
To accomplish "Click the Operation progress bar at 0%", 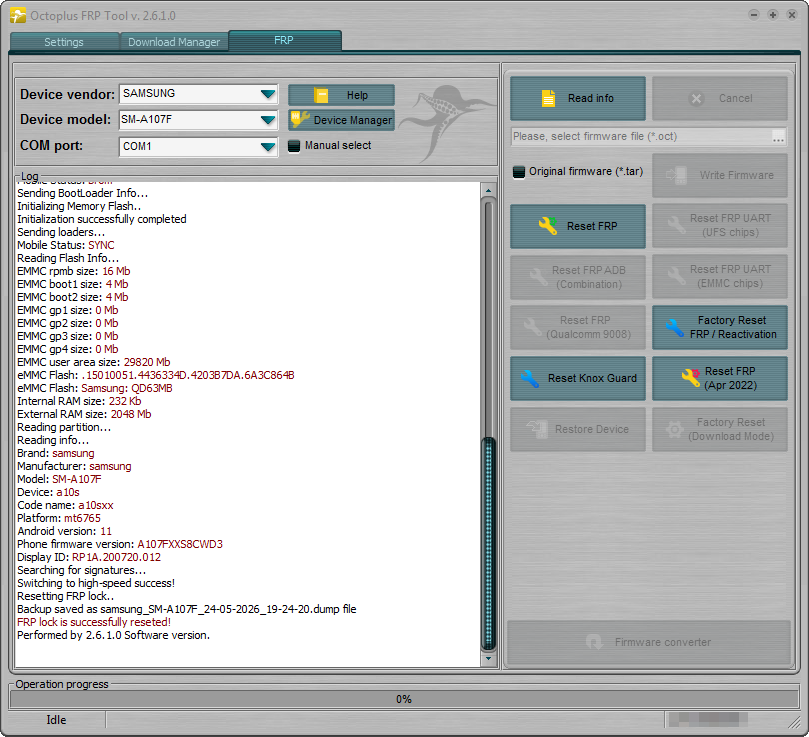I will (x=404, y=699).
